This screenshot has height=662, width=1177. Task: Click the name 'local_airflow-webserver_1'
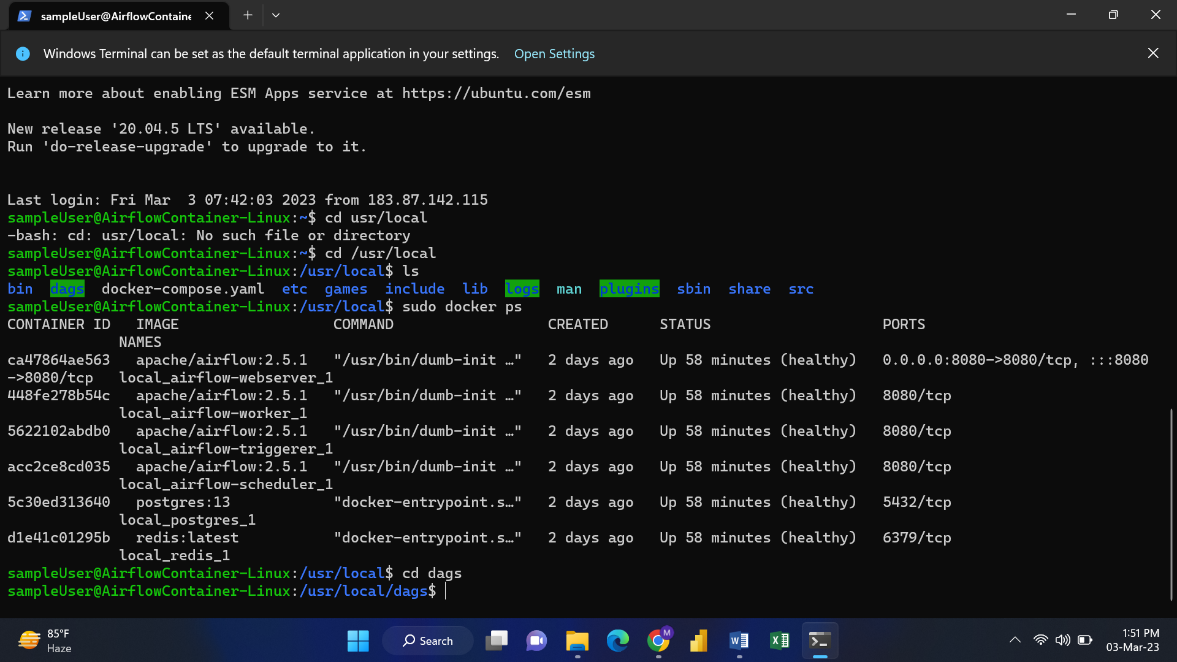click(226, 378)
